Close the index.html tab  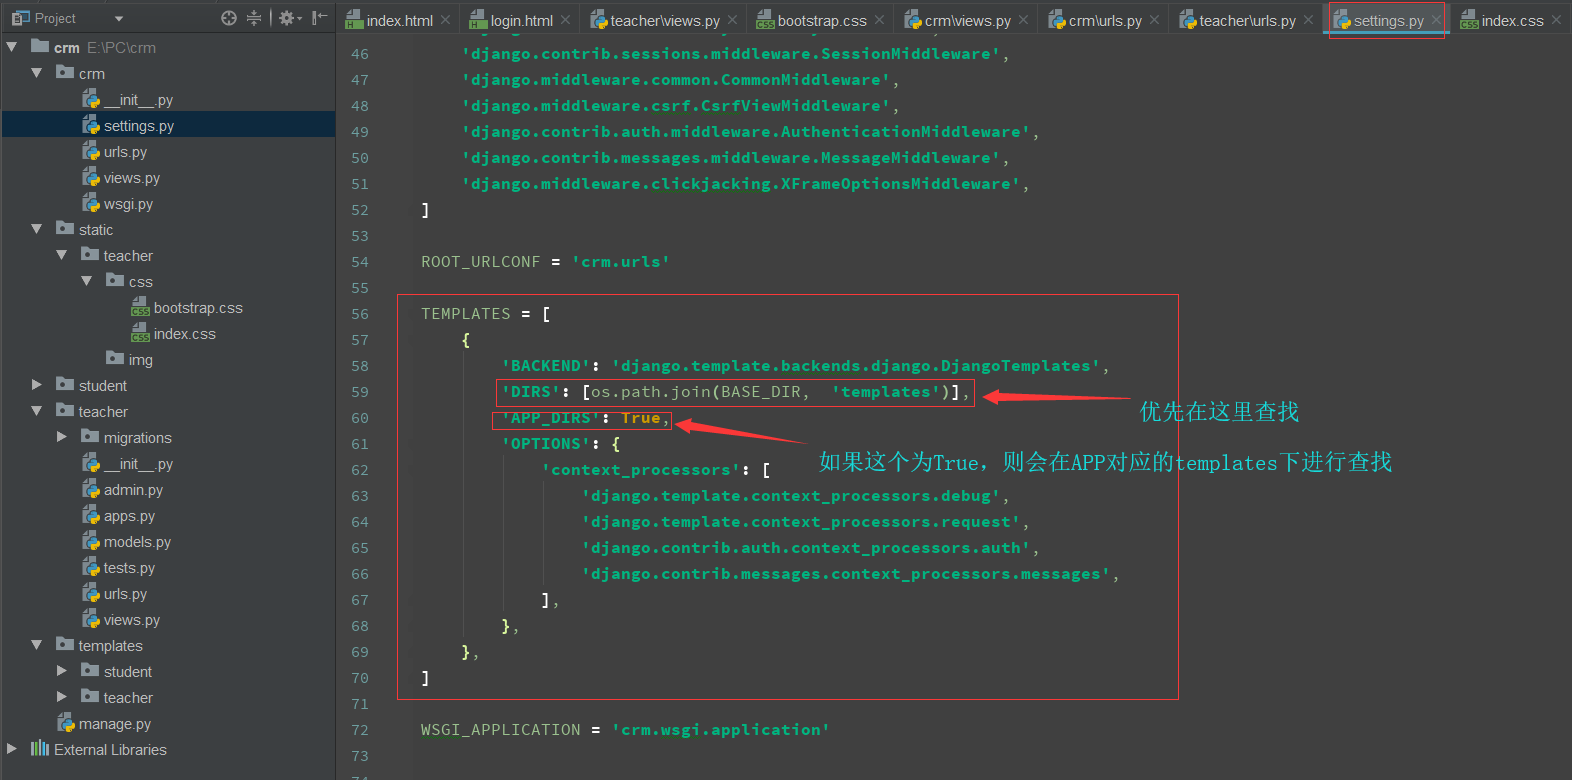445,20
